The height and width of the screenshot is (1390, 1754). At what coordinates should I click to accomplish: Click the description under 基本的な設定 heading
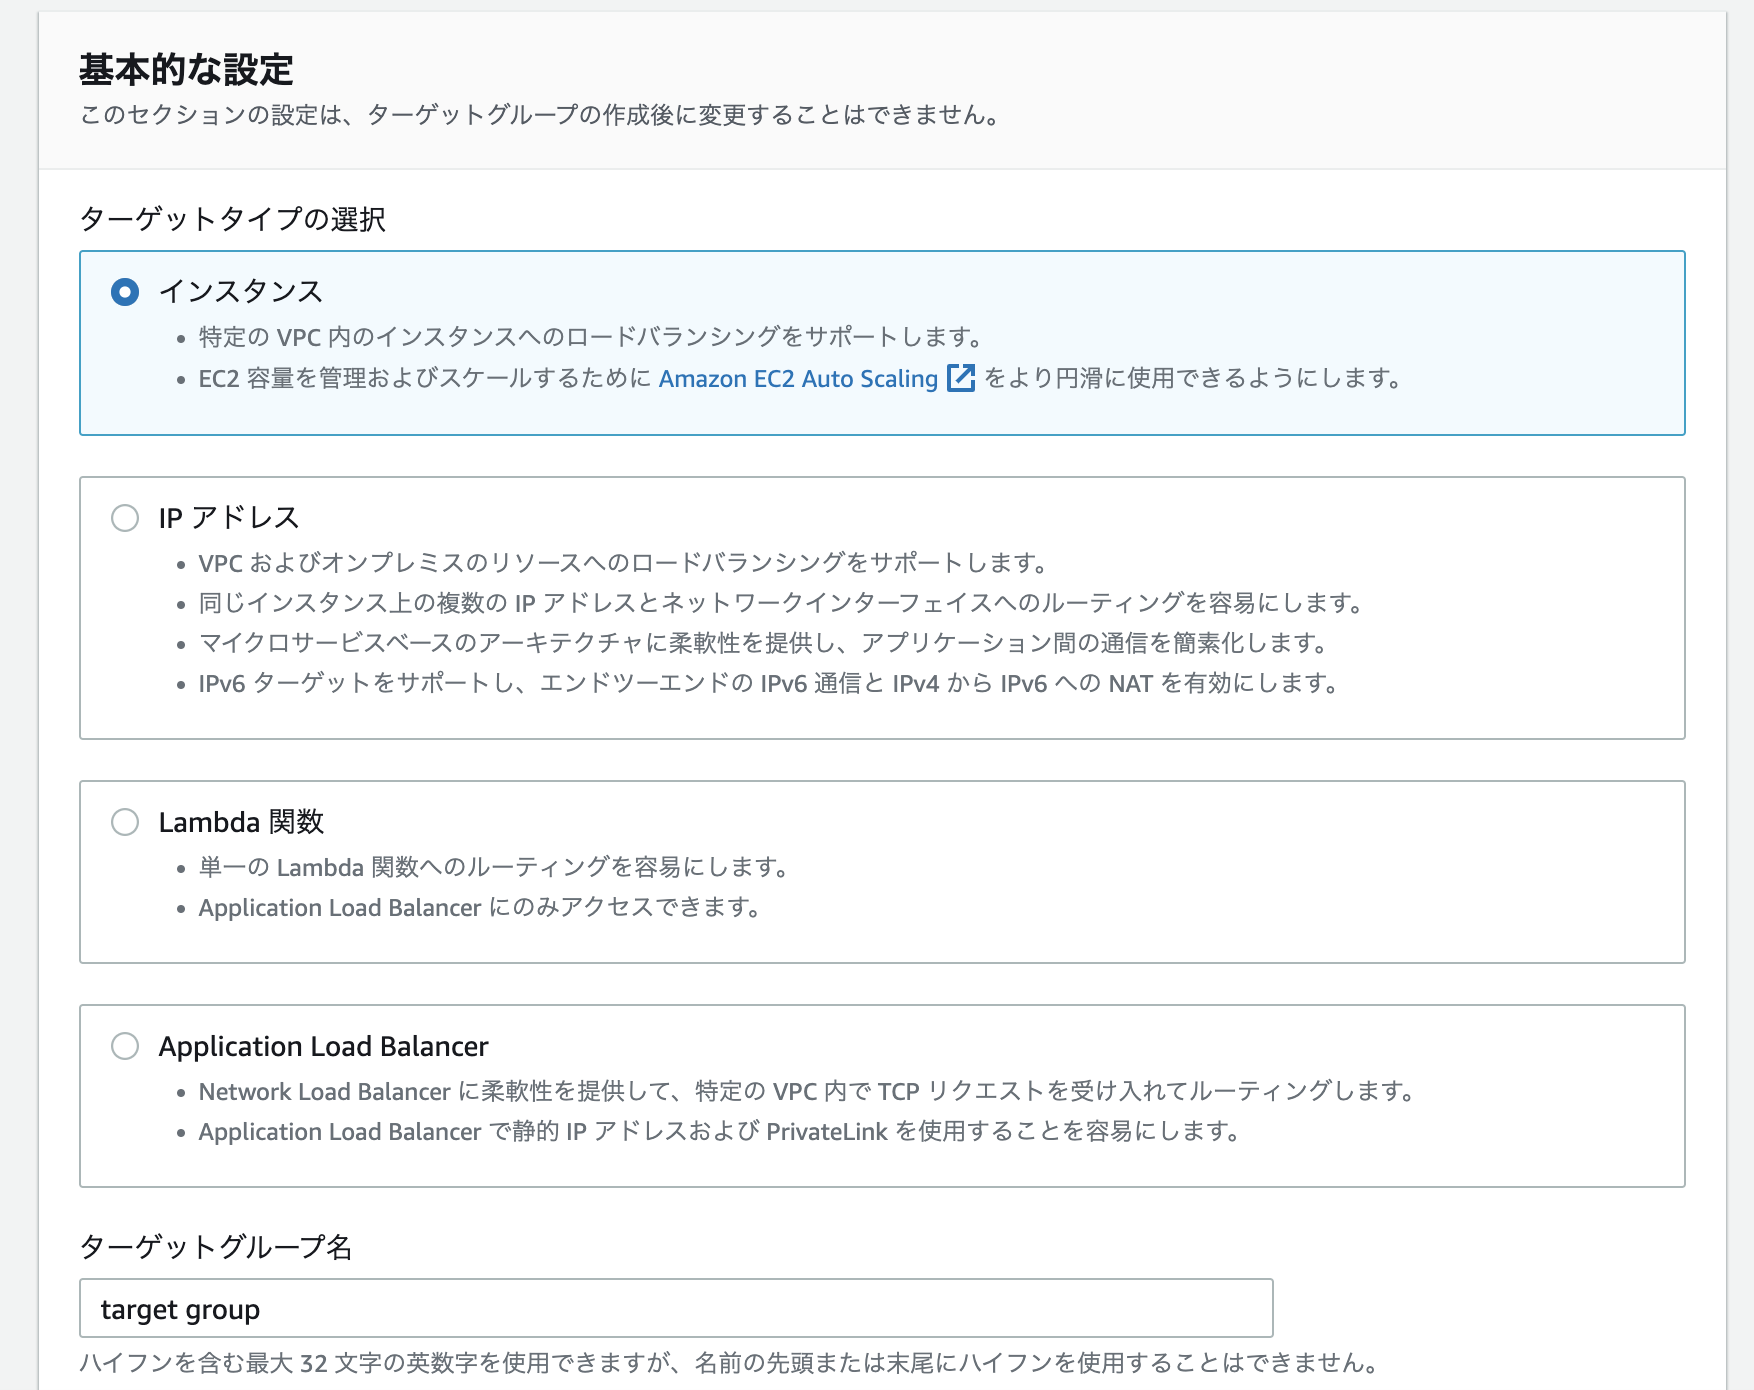(540, 115)
